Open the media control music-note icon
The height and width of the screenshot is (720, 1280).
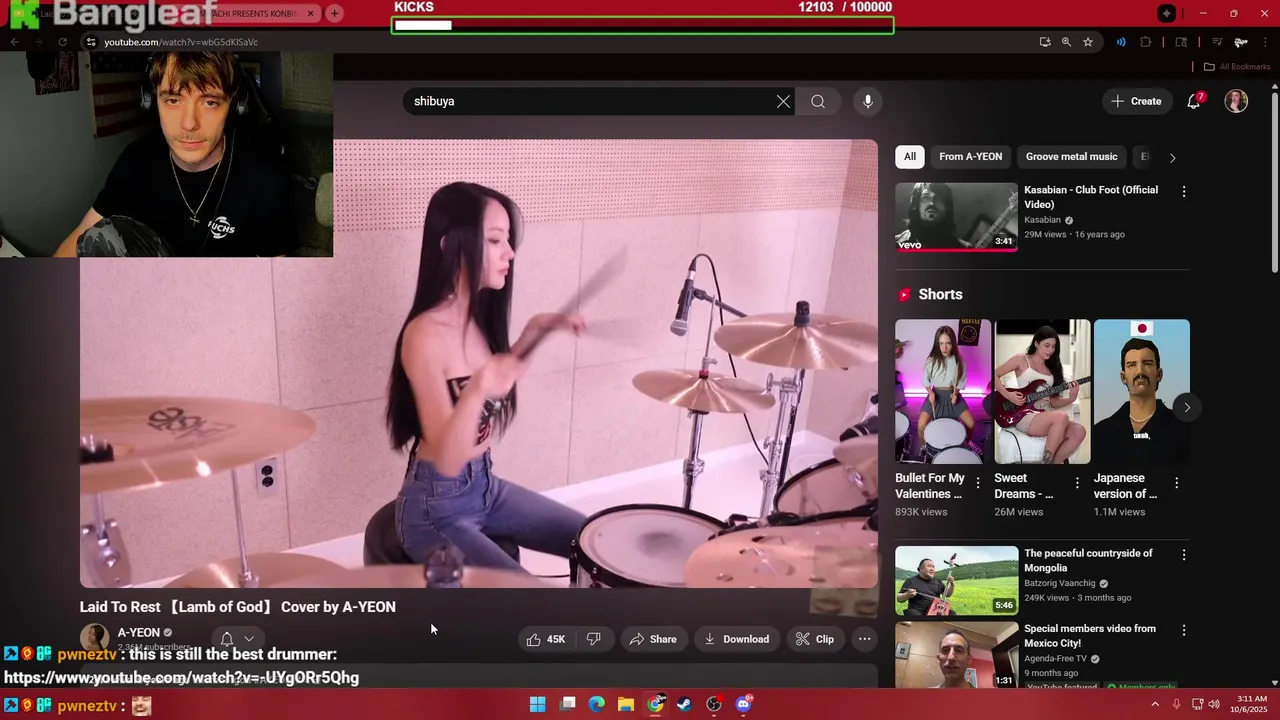point(1217,42)
